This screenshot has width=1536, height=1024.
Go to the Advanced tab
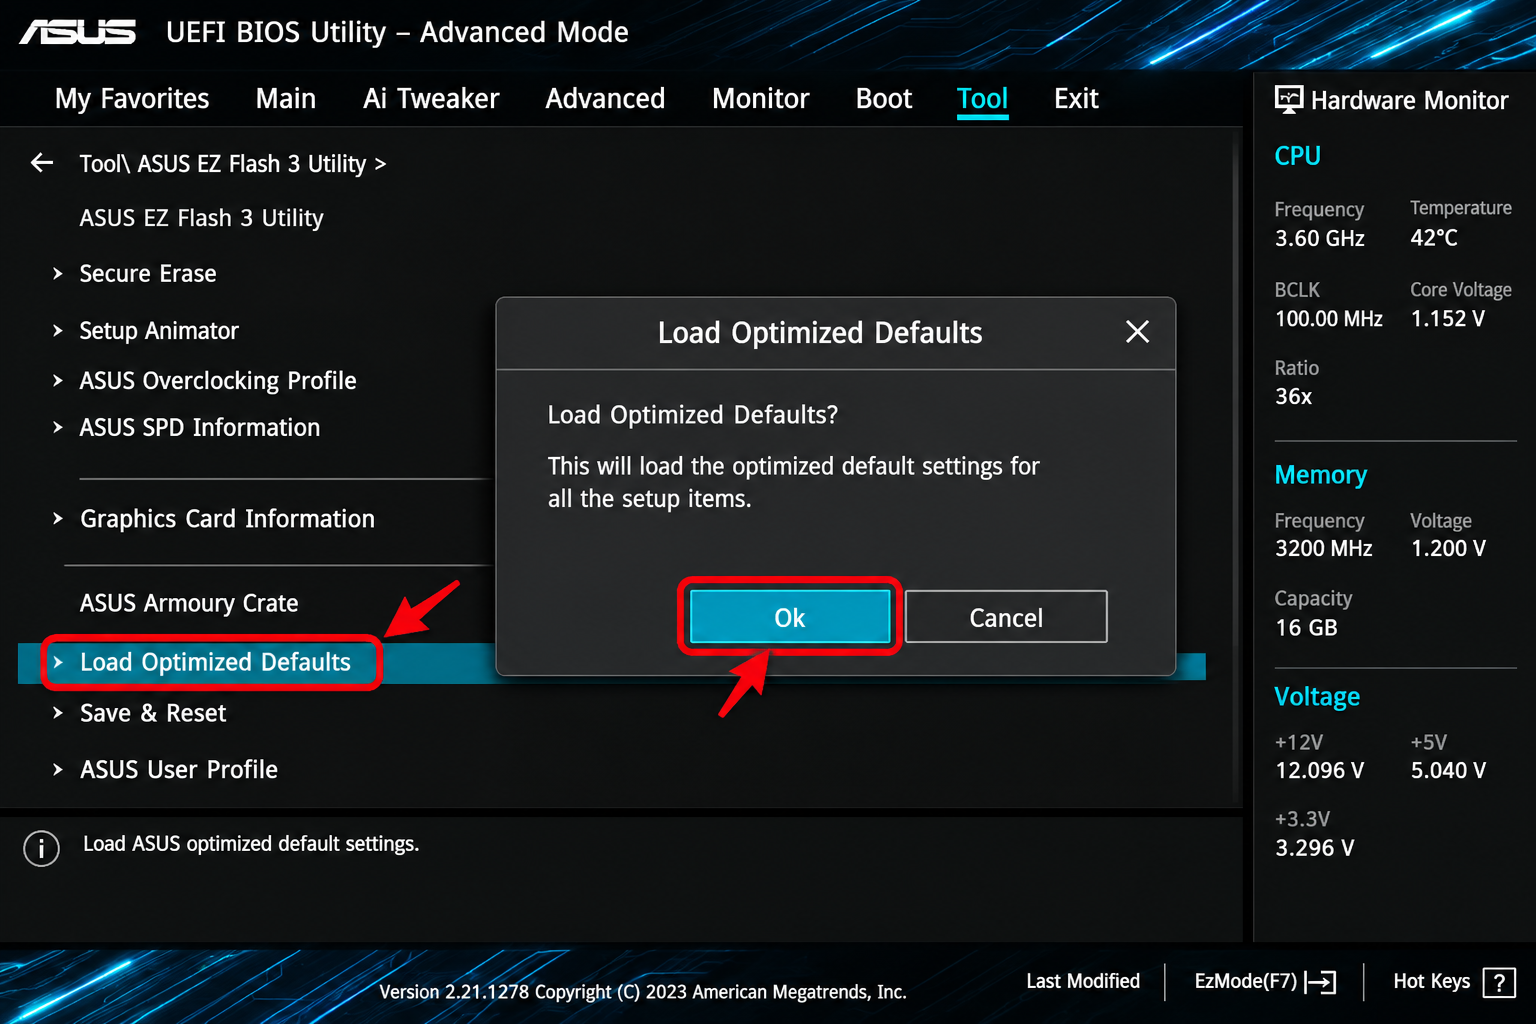[605, 99]
